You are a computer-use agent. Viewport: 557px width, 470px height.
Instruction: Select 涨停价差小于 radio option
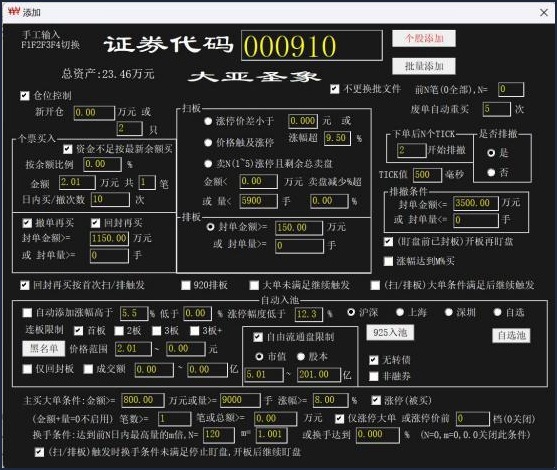(x=208, y=121)
